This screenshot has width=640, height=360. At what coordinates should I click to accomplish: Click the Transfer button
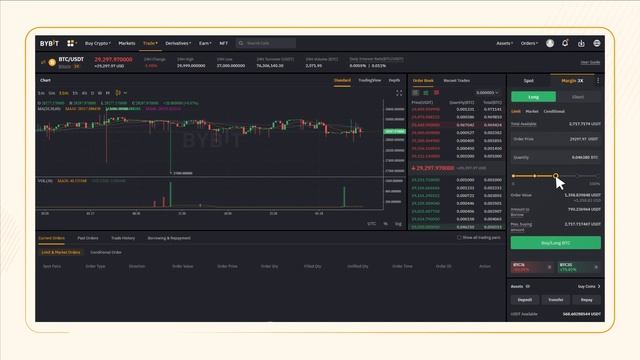[x=556, y=300]
